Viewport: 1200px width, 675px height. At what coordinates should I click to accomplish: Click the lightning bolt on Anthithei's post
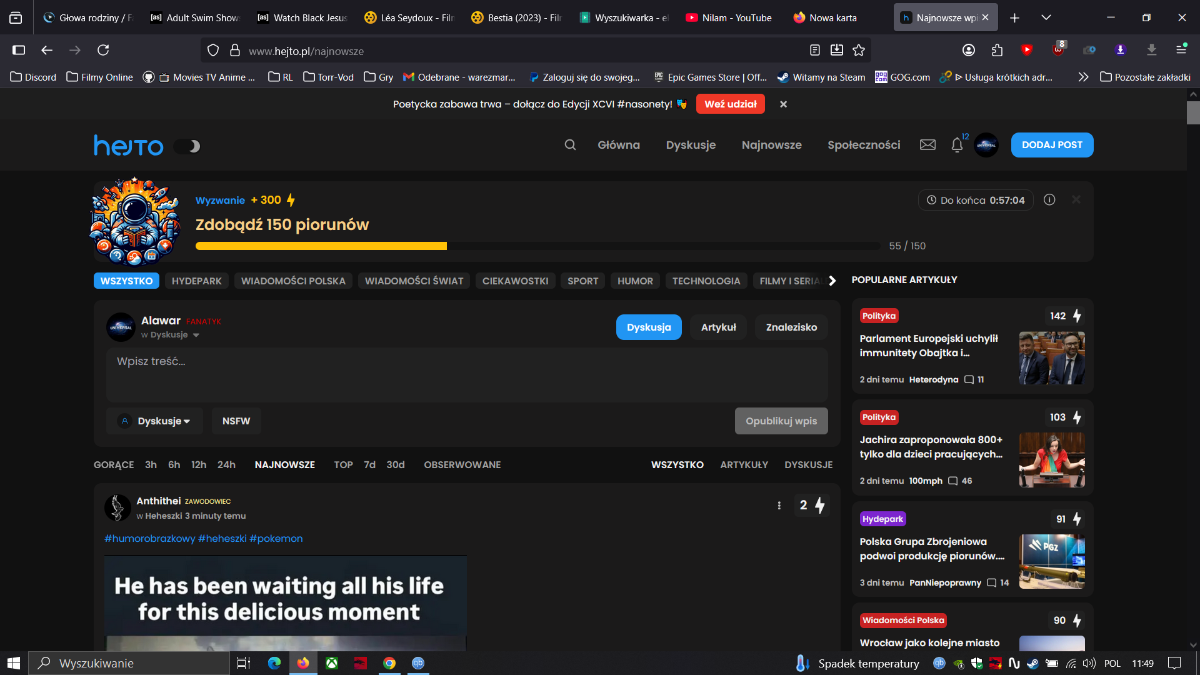(820, 506)
